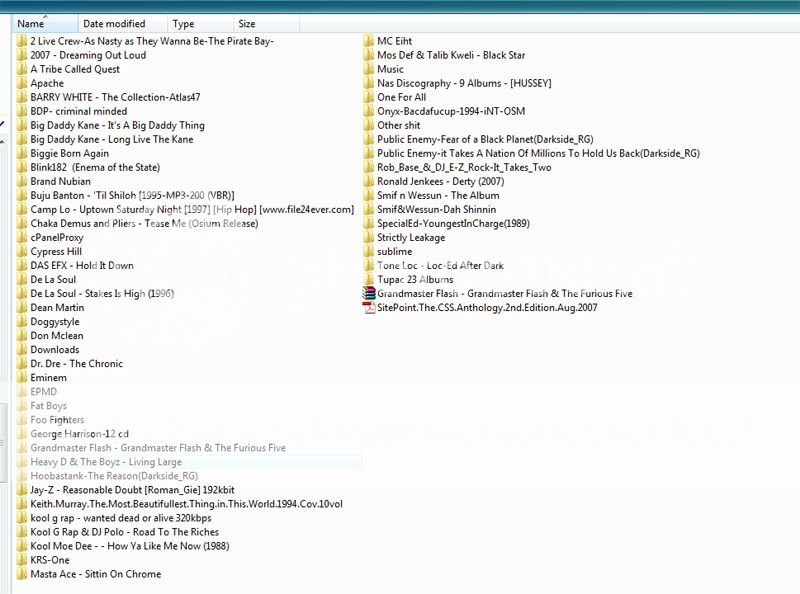Select 'Hoobastank-The Reason(Darkside_RG)' name
The height and width of the screenshot is (594, 800).
click(x=114, y=476)
